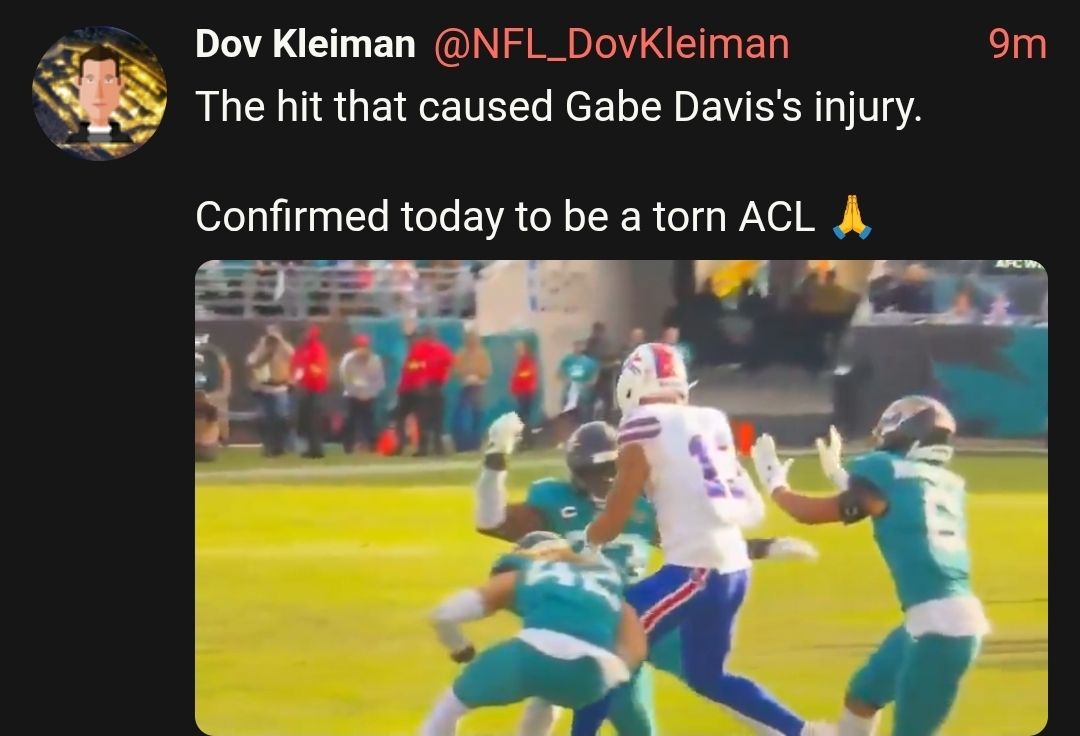Tap the Gabe Davis injury text line
This screenshot has width=1080, height=736.
(x=559, y=107)
